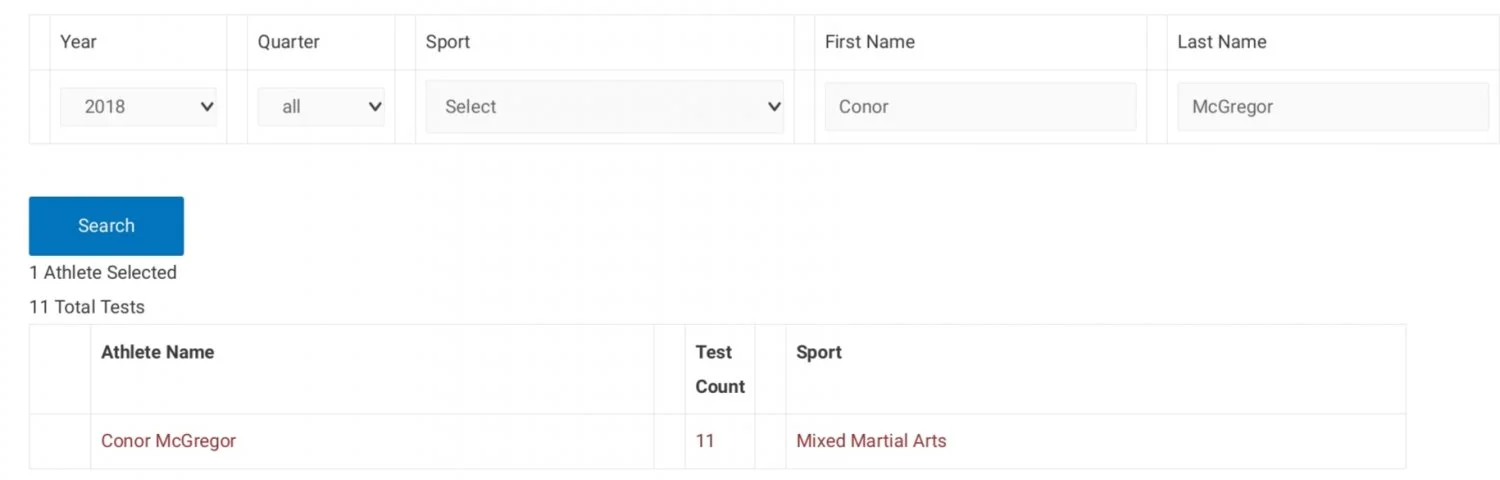Click the empty first cell of McGregor row

[x=60, y=441]
